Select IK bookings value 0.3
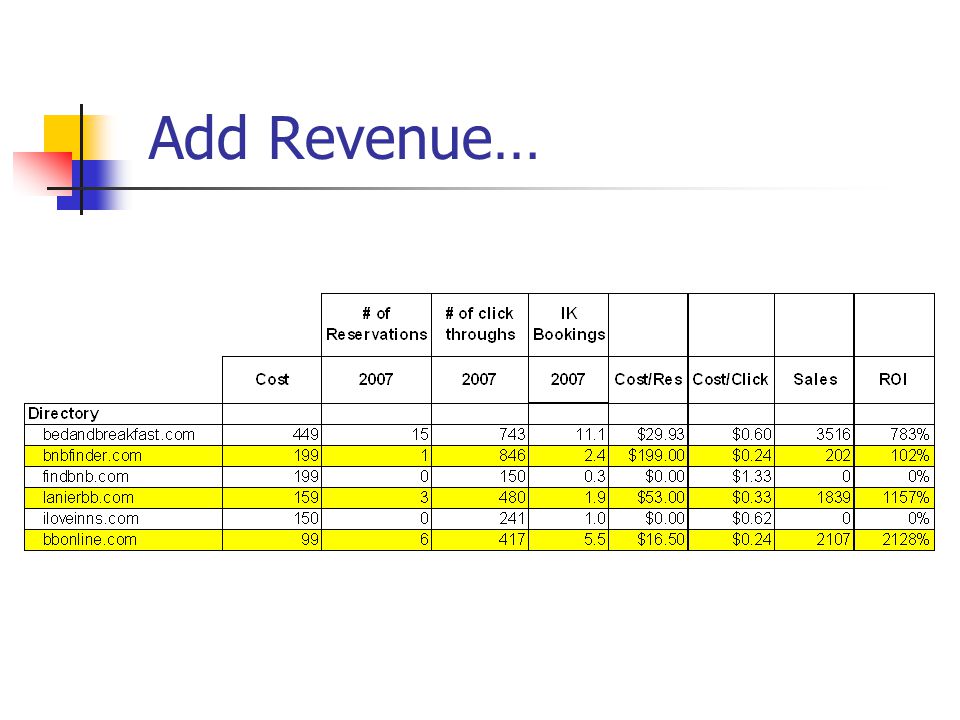Viewport: 960px width, 720px height. pyautogui.click(x=569, y=477)
